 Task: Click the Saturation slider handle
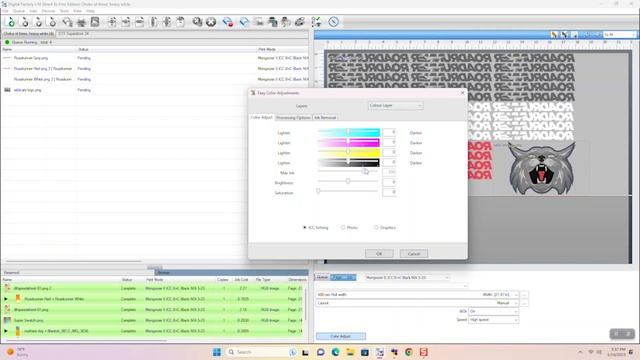(318, 191)
